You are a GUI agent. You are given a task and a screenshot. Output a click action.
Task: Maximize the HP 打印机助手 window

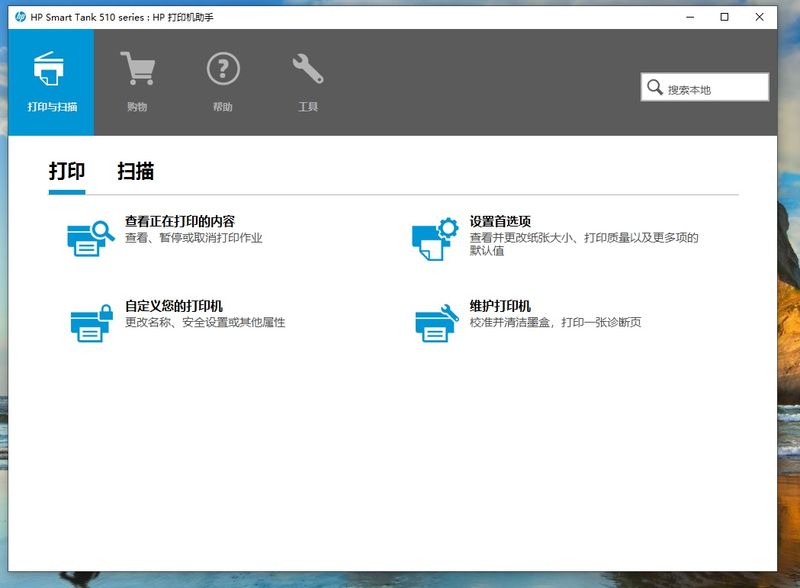click(x=724, y=17)
